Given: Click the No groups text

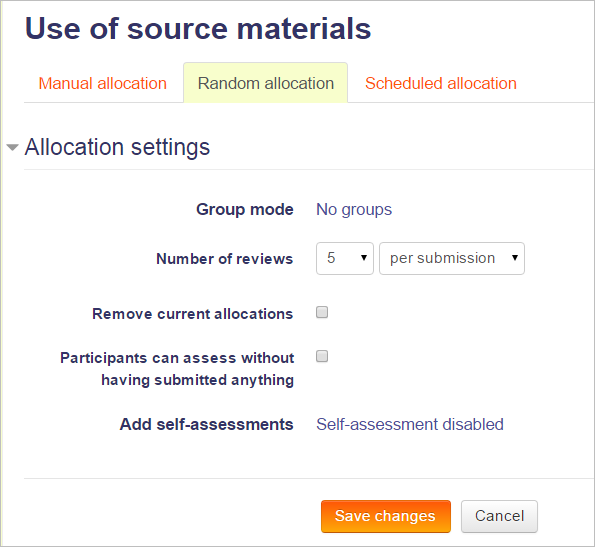Looking at the screenshot, I should 354,209.
